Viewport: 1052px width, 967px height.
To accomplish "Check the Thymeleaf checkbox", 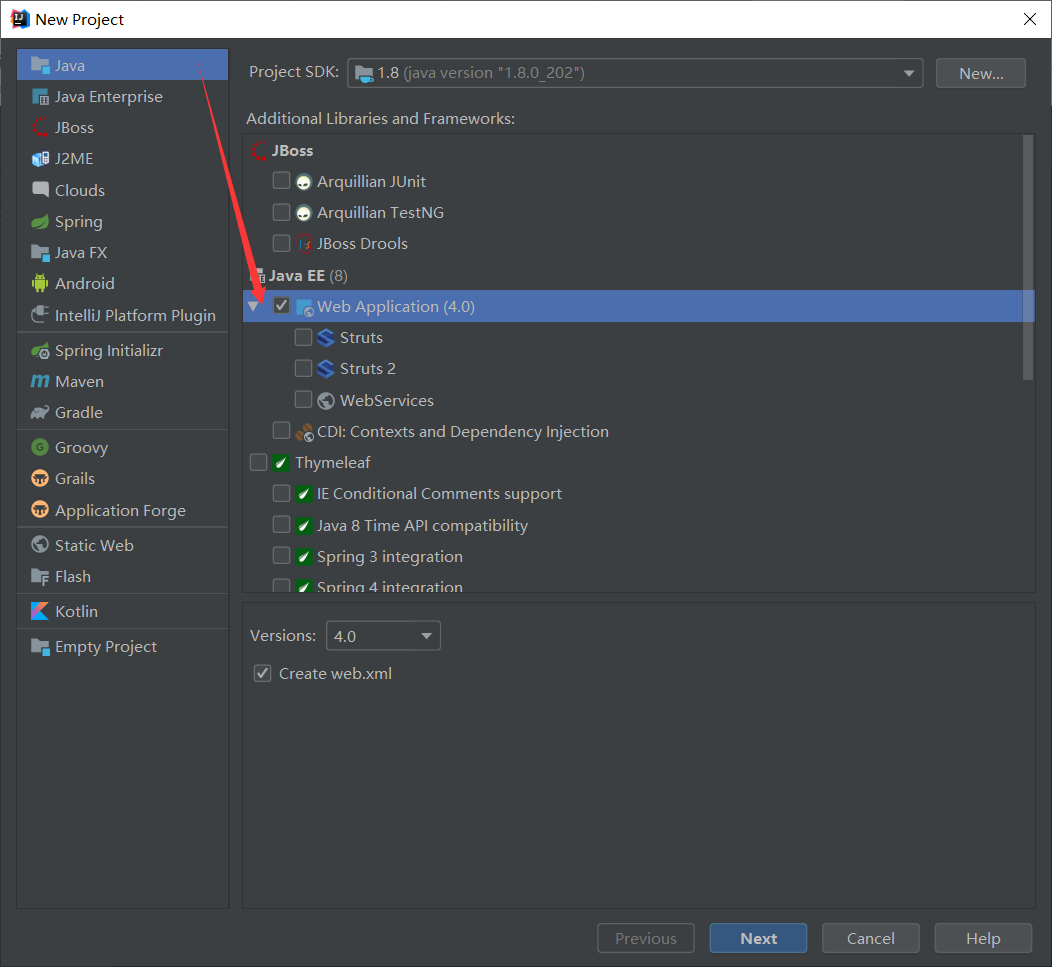I will pyautogui.click(x=258, y=462).
